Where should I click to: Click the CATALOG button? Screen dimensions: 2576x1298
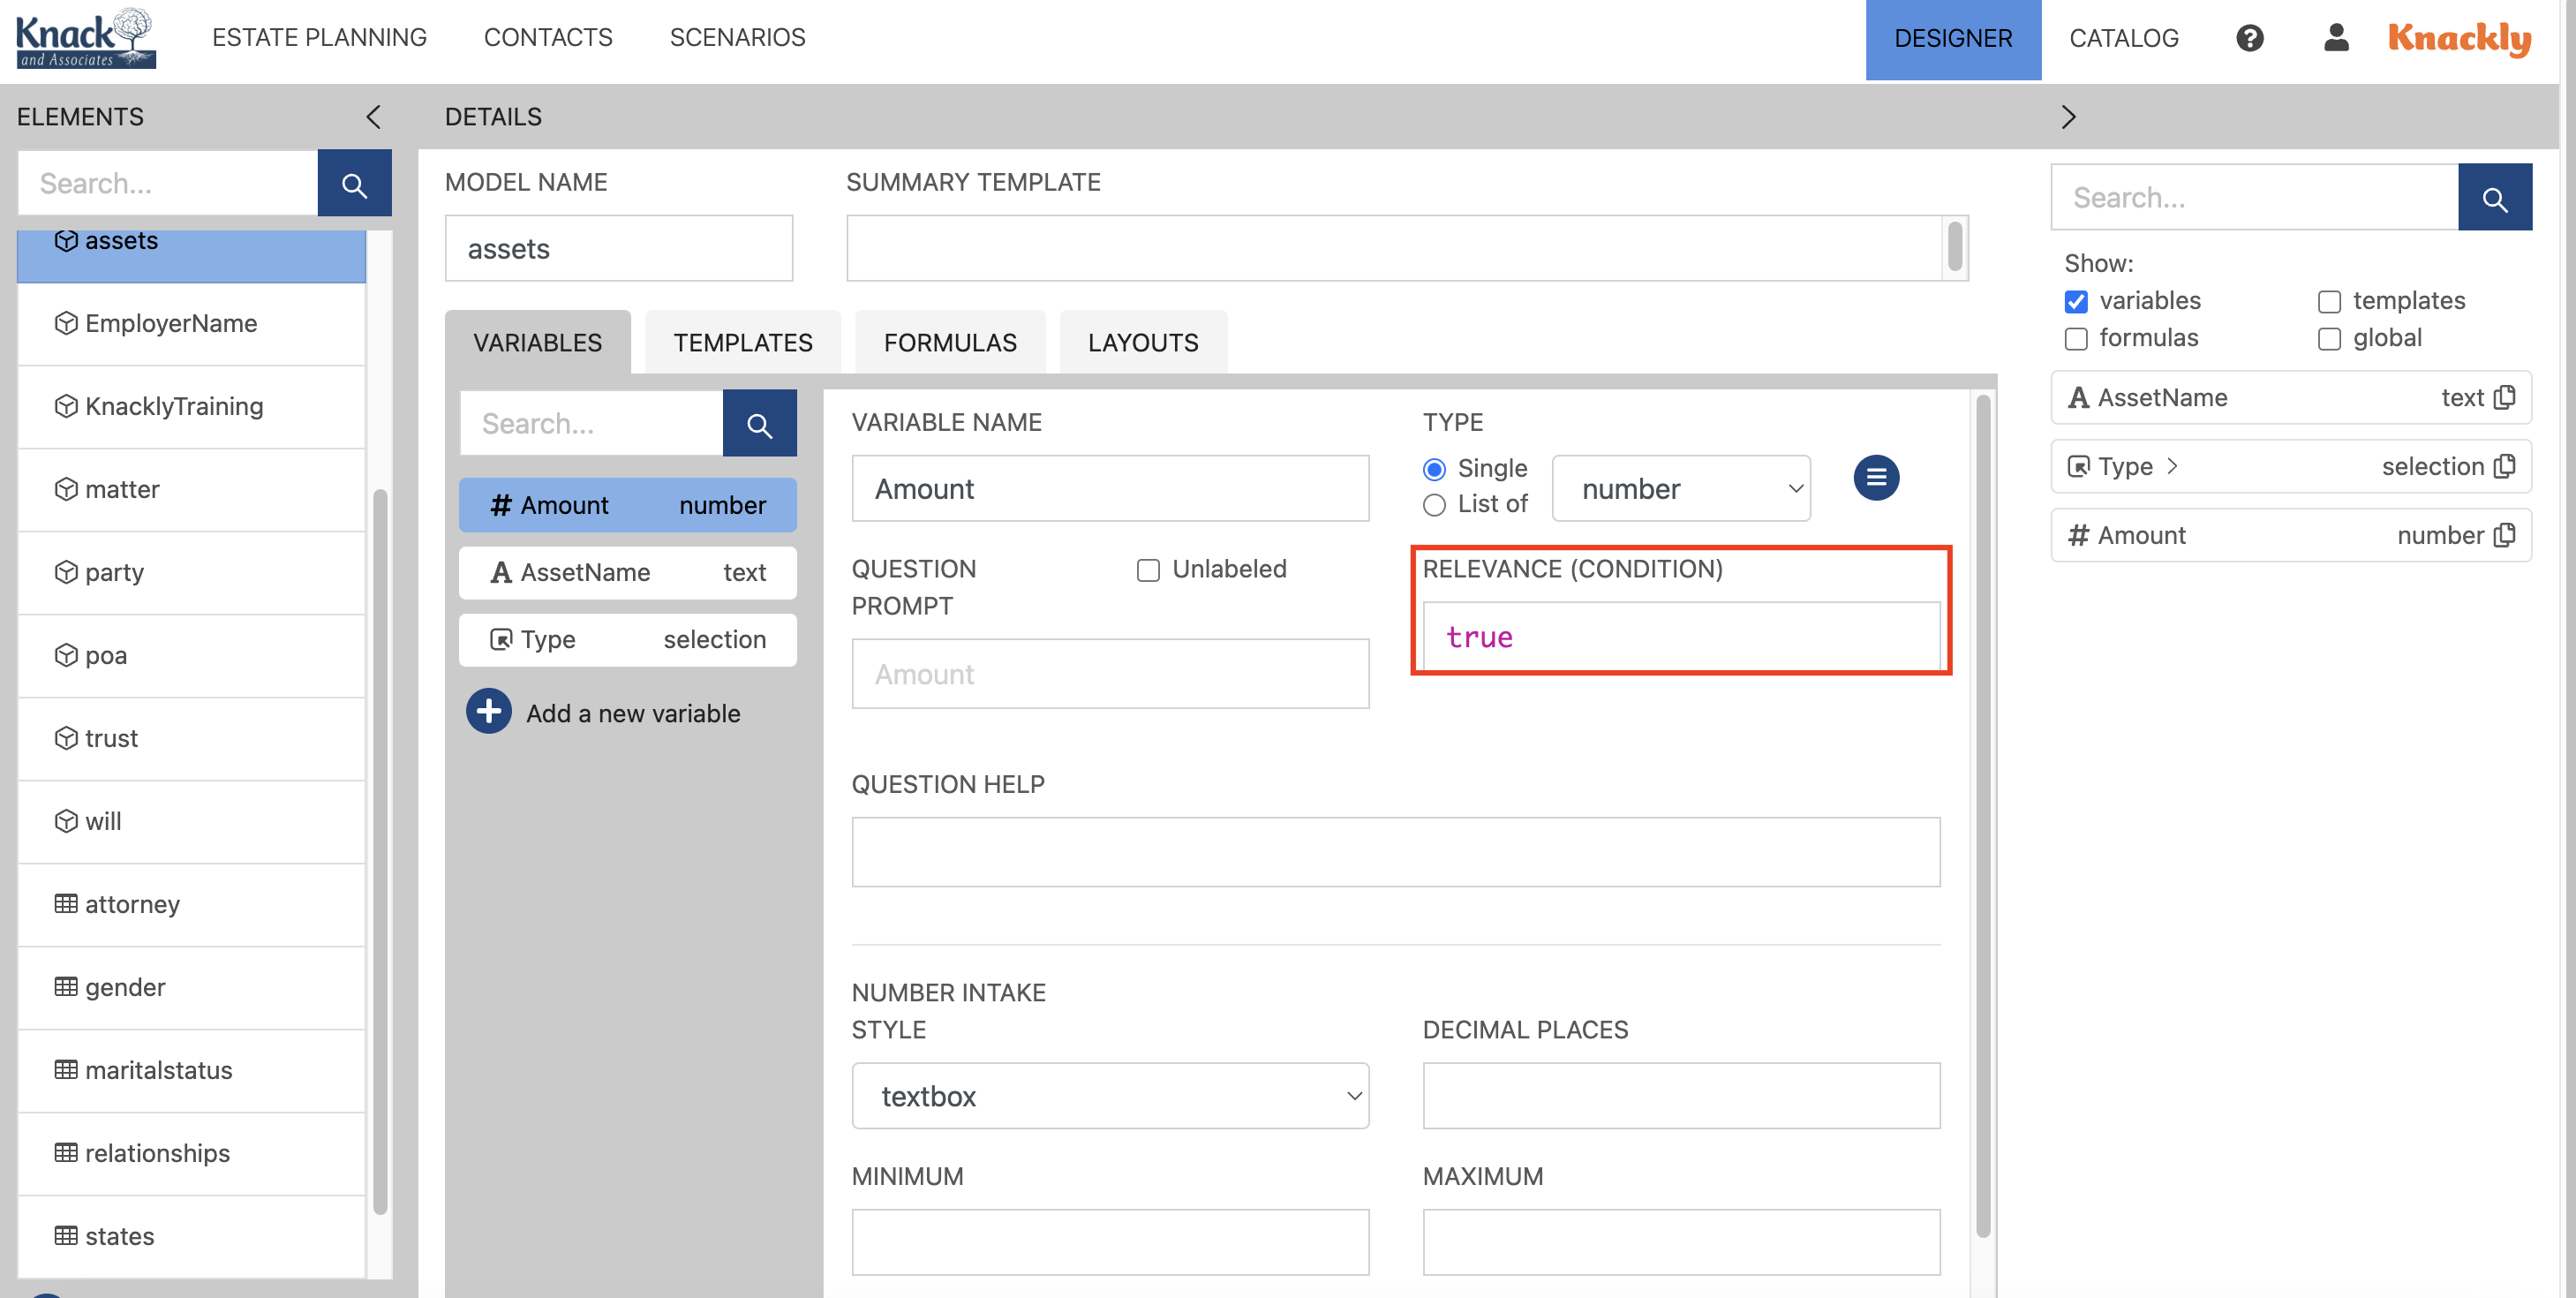(x=2122, y=37)
